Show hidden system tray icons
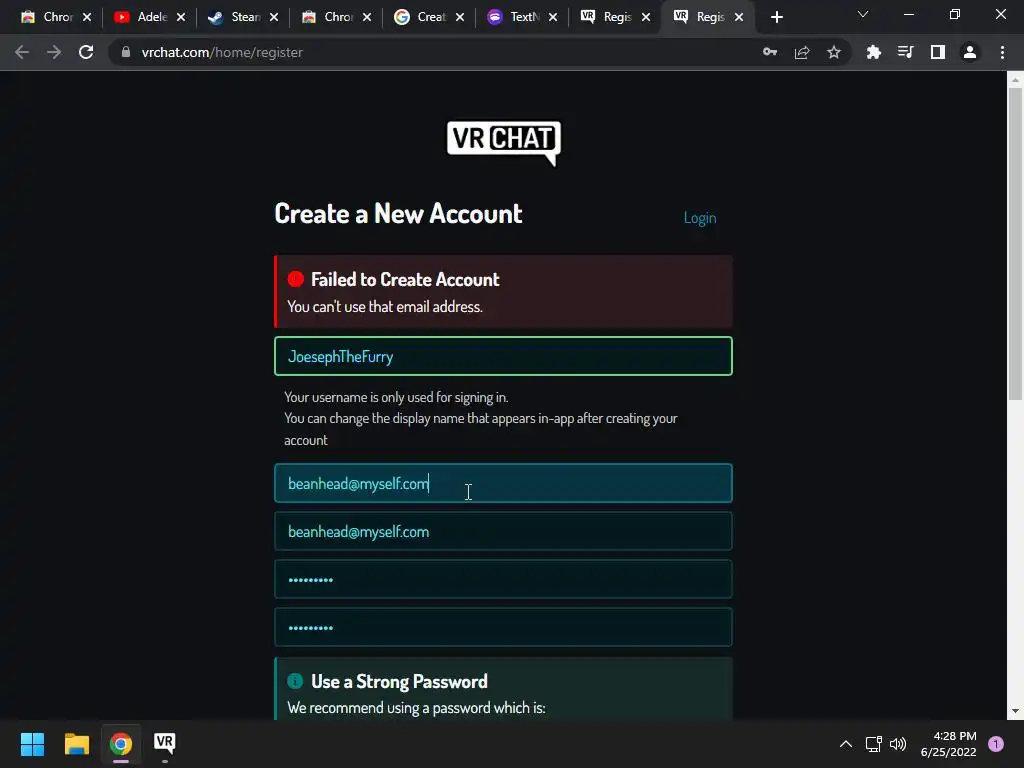This screenshot has height=768, width=1024. (x=846, y=744)
